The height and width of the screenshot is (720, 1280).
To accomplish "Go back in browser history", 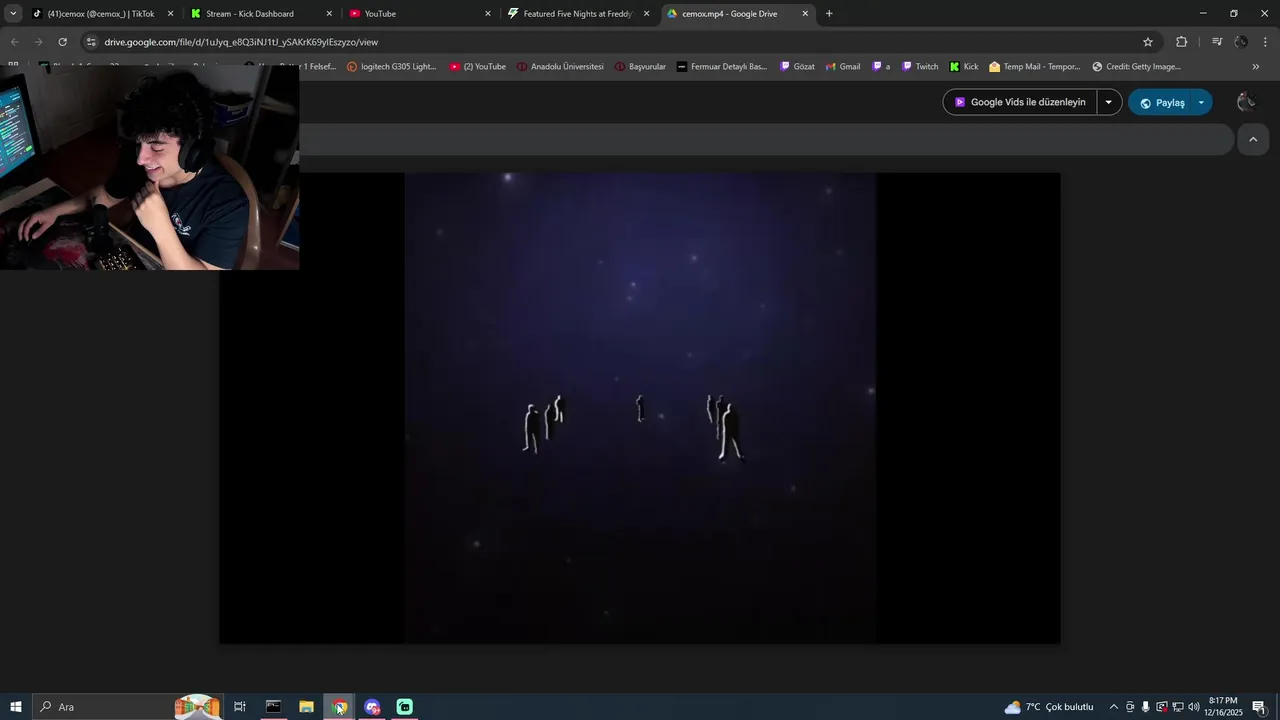I will [x=14, y=42].
